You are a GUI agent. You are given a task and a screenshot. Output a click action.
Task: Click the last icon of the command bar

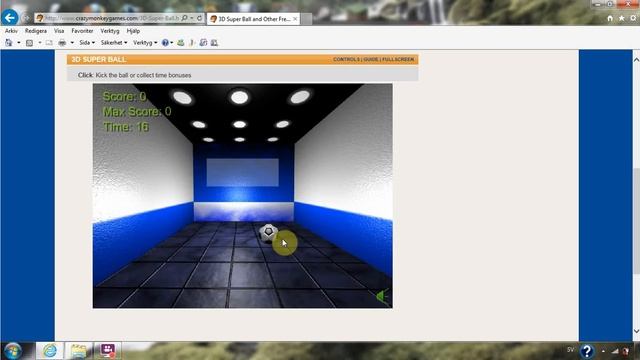pos(214,42)
